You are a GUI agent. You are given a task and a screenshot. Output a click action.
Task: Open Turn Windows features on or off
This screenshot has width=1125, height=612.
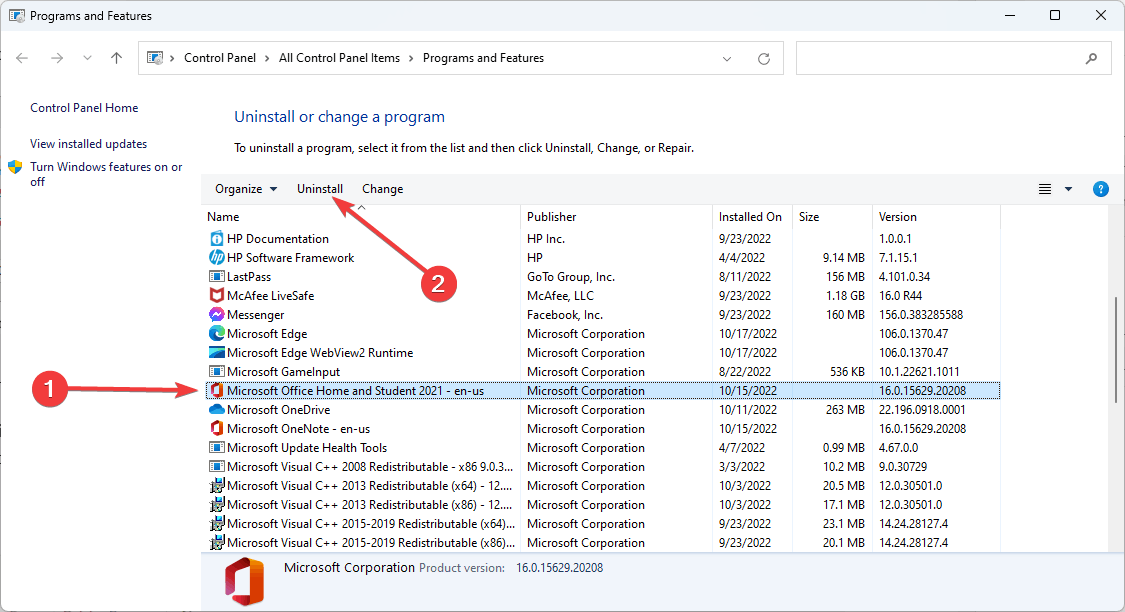105,174
